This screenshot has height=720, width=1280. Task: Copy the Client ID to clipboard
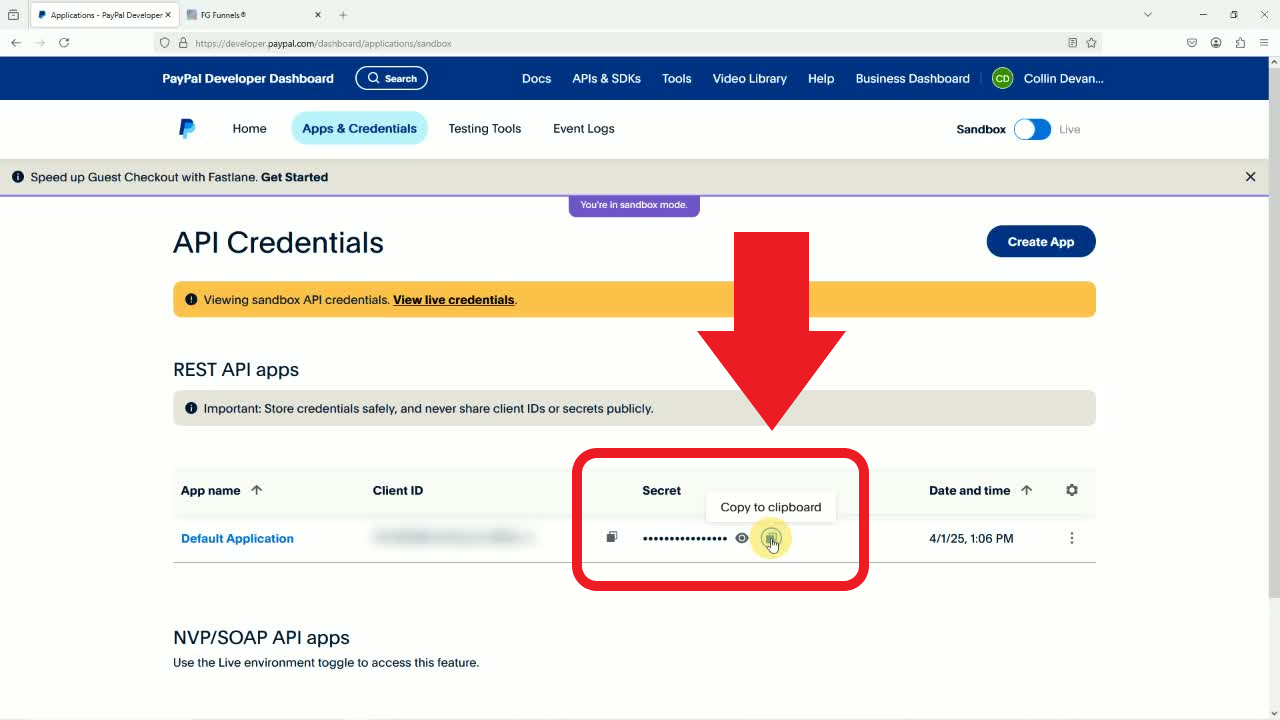coord(612,537)
